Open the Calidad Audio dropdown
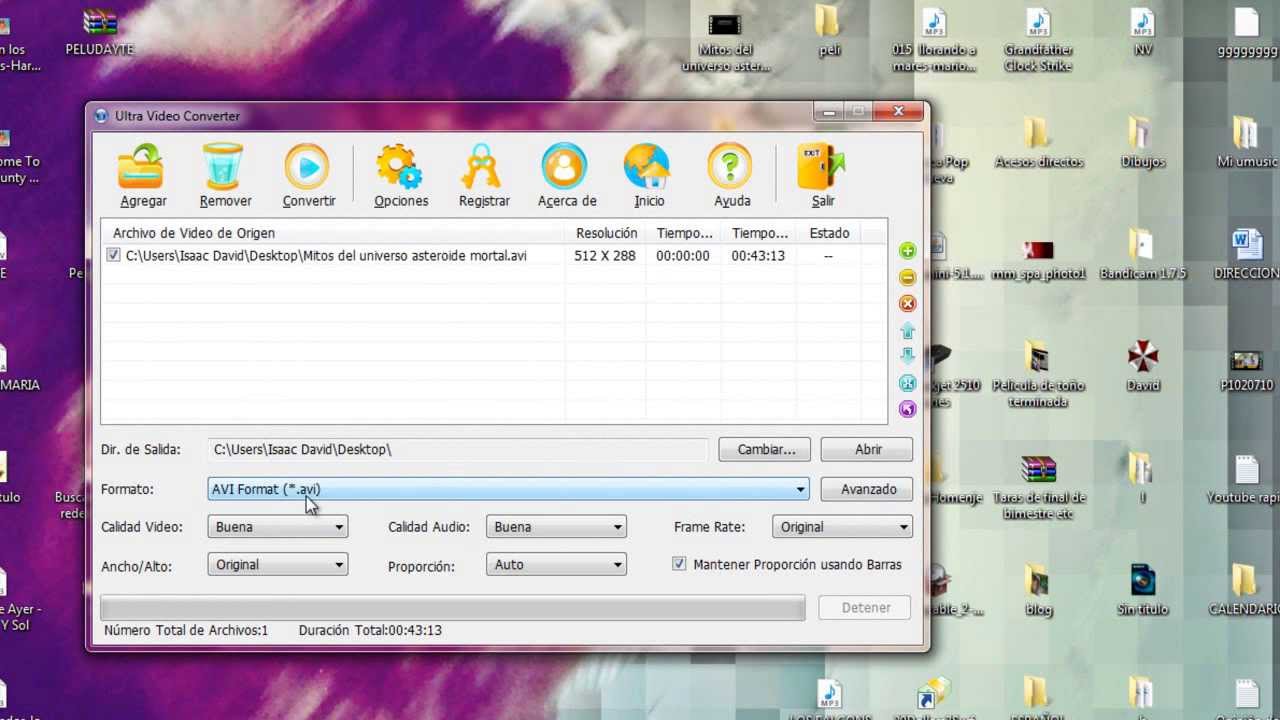The width and height of the screenshot is (1280, 720). (556, 527)
